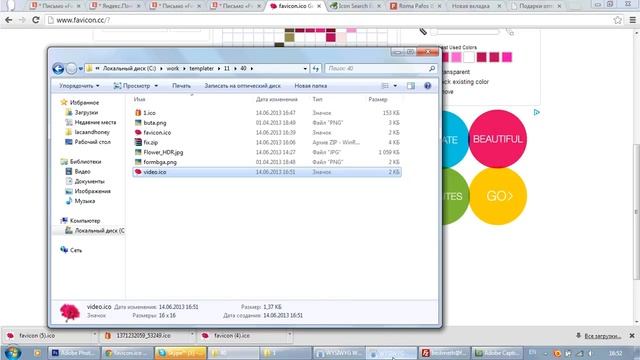This screenshot has width=640, height=360.
Task: Click the Просмотр toolbar button
Action: (x=132, y=86)
